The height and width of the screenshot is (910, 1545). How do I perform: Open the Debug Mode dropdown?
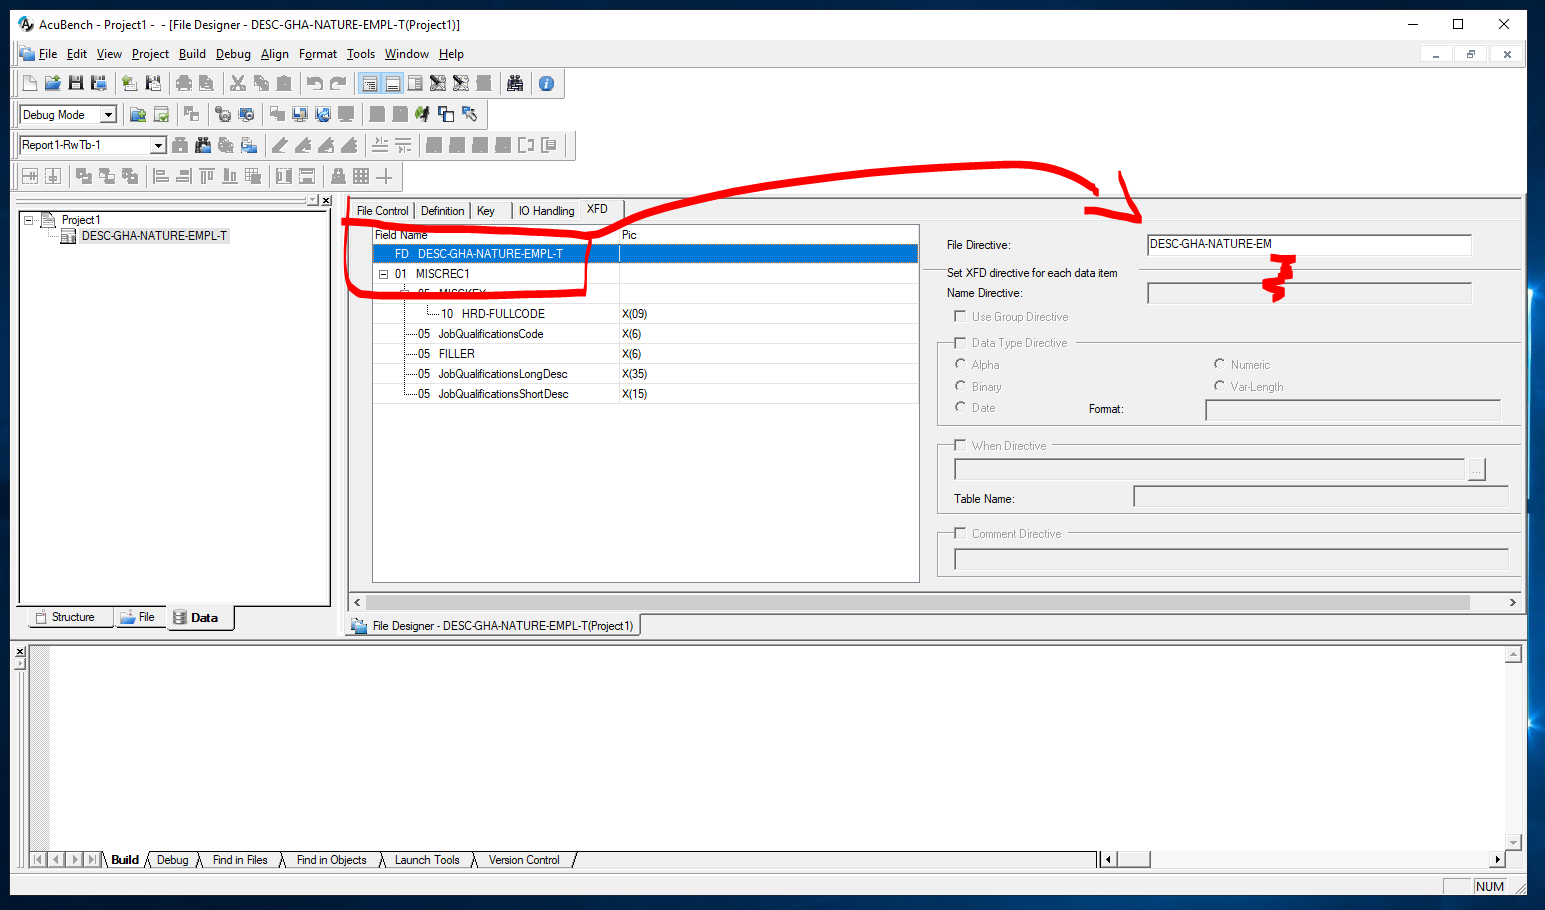[x=107, y=114]
